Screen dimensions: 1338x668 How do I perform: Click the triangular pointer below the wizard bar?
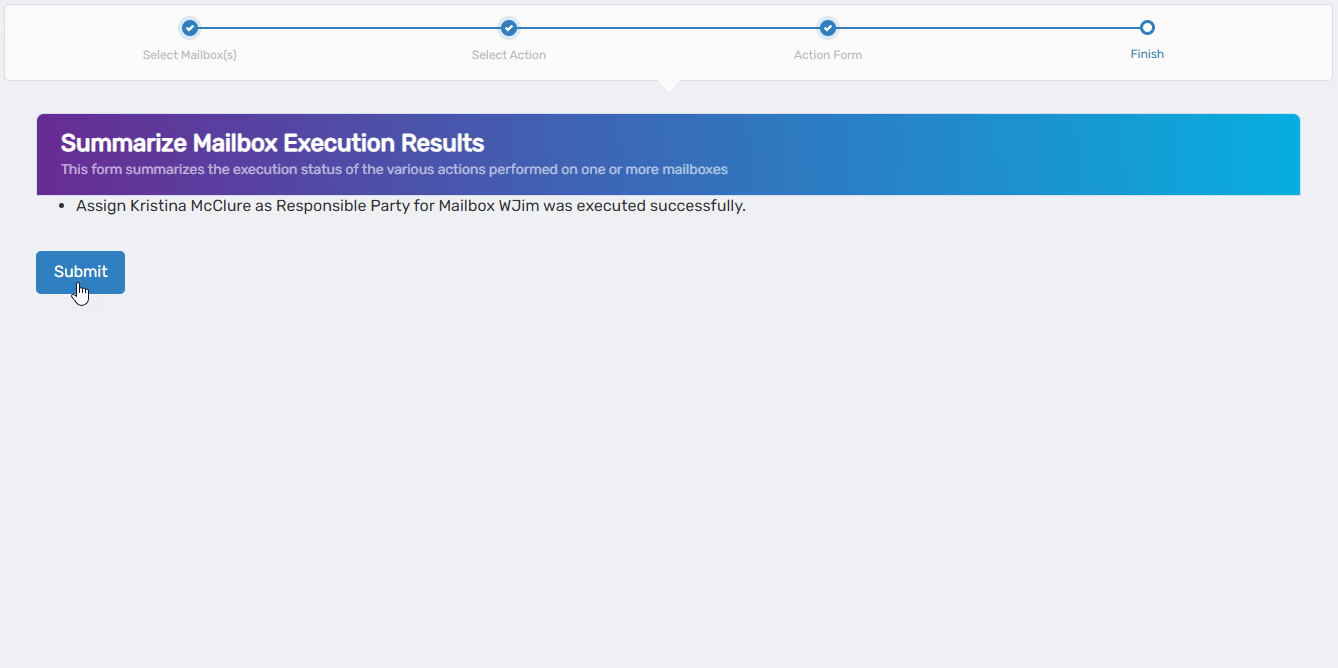click(669, 85)
